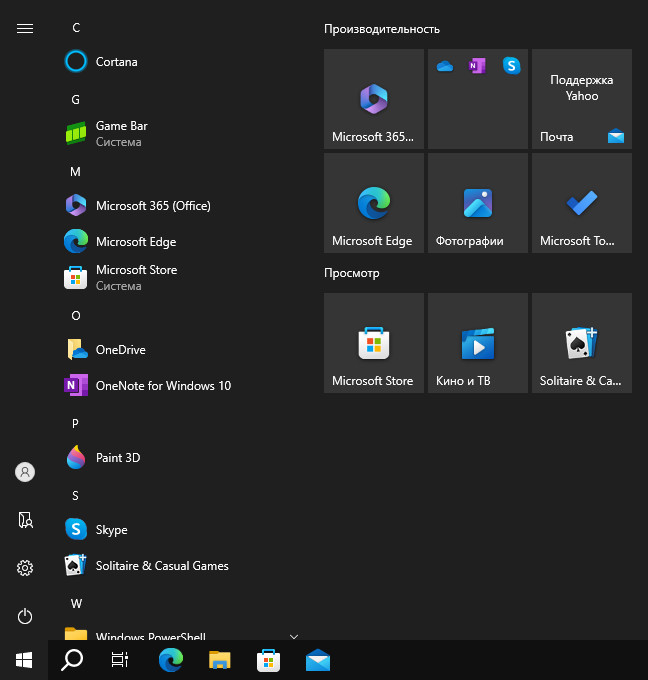Open Solitaire & Casual Games in app list
Viewport: 648px width, 680px height.
pos(180,566)
